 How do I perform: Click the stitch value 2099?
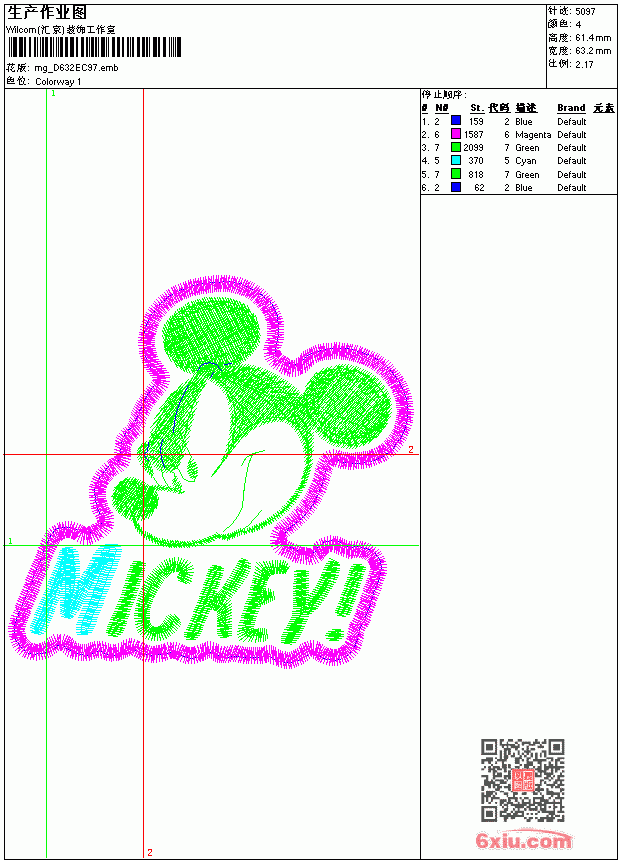(x=474, y=148)
